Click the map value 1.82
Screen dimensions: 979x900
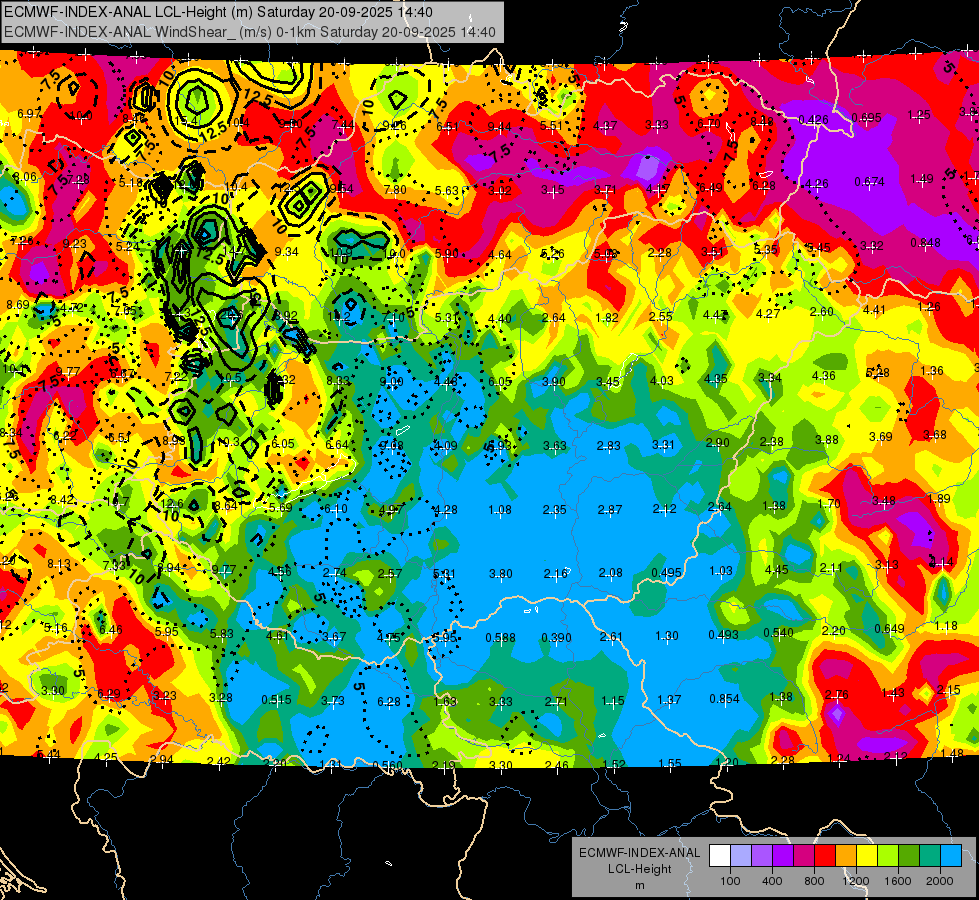[x=607, y=318]
